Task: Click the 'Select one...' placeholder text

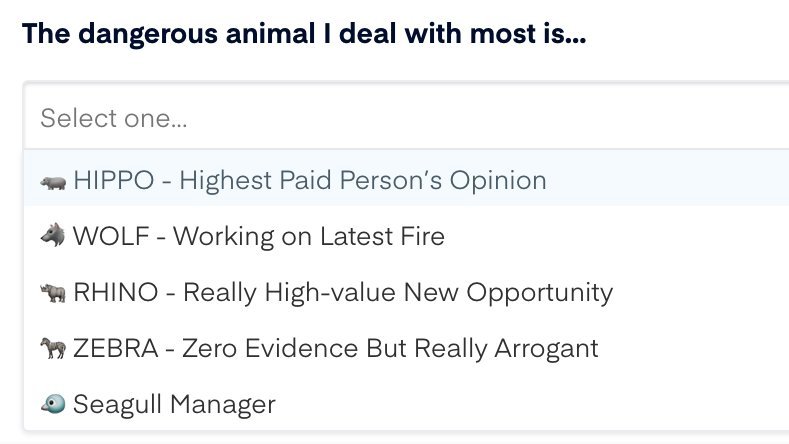Action: (114, 119)
